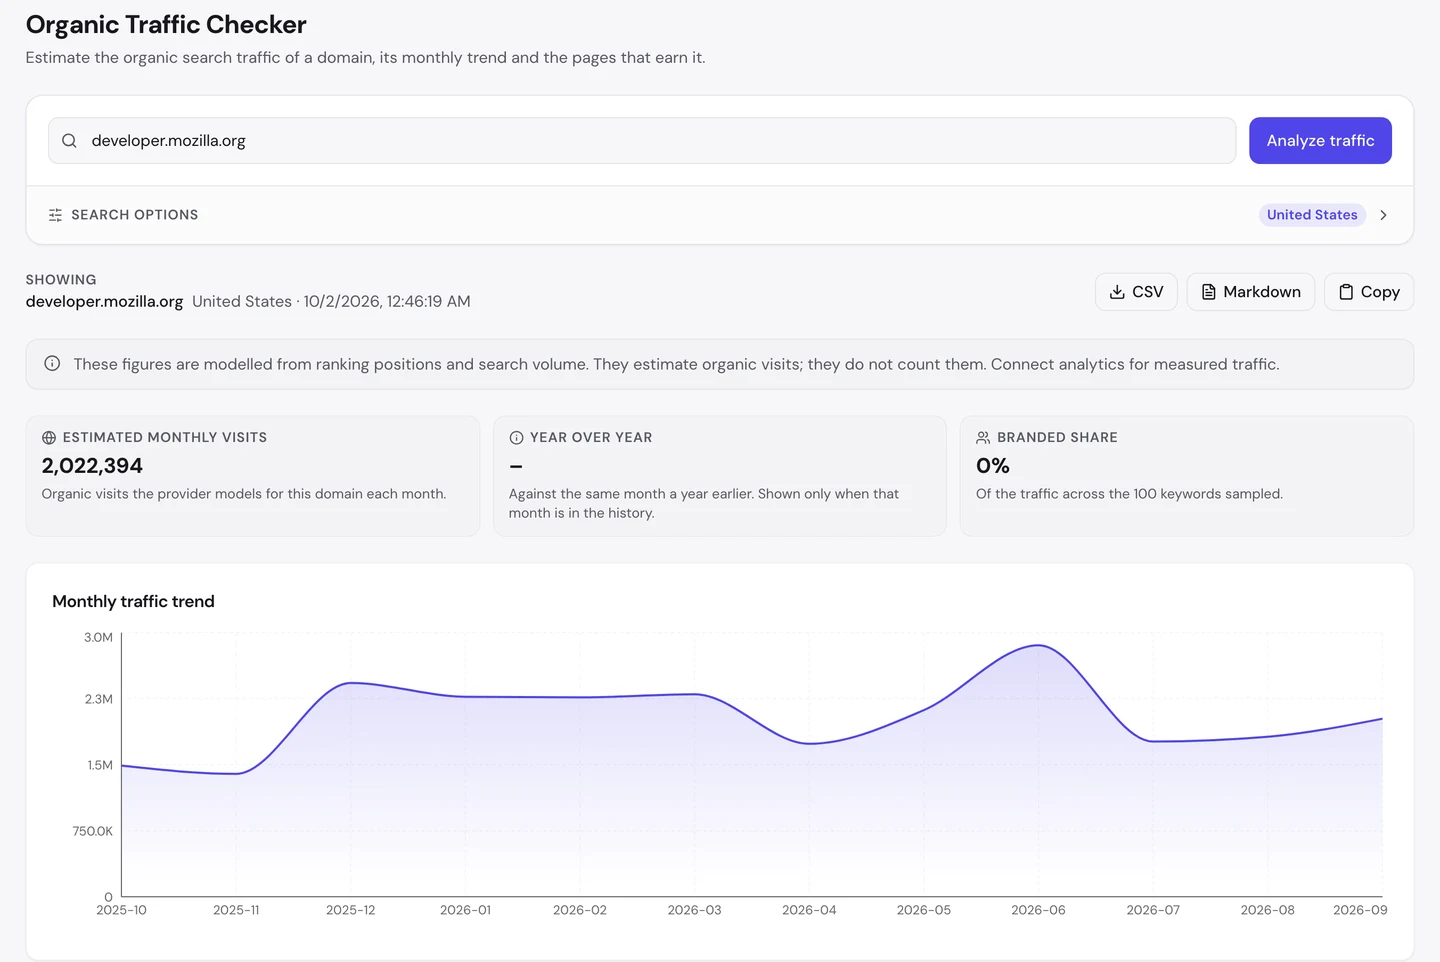Copy results to clipboard
The width and height of the screenshot is (1440, 962).
tap(1369, 292)
